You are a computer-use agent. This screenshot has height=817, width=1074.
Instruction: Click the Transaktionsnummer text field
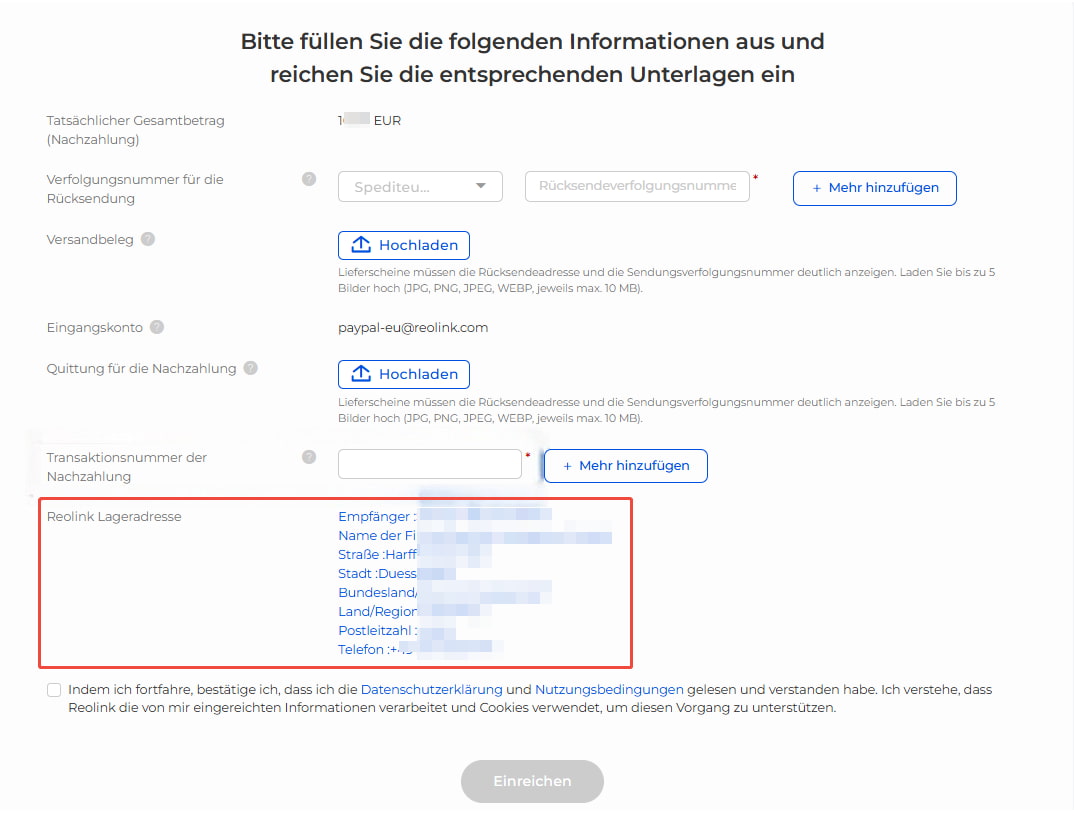click(x=430, y=464)
